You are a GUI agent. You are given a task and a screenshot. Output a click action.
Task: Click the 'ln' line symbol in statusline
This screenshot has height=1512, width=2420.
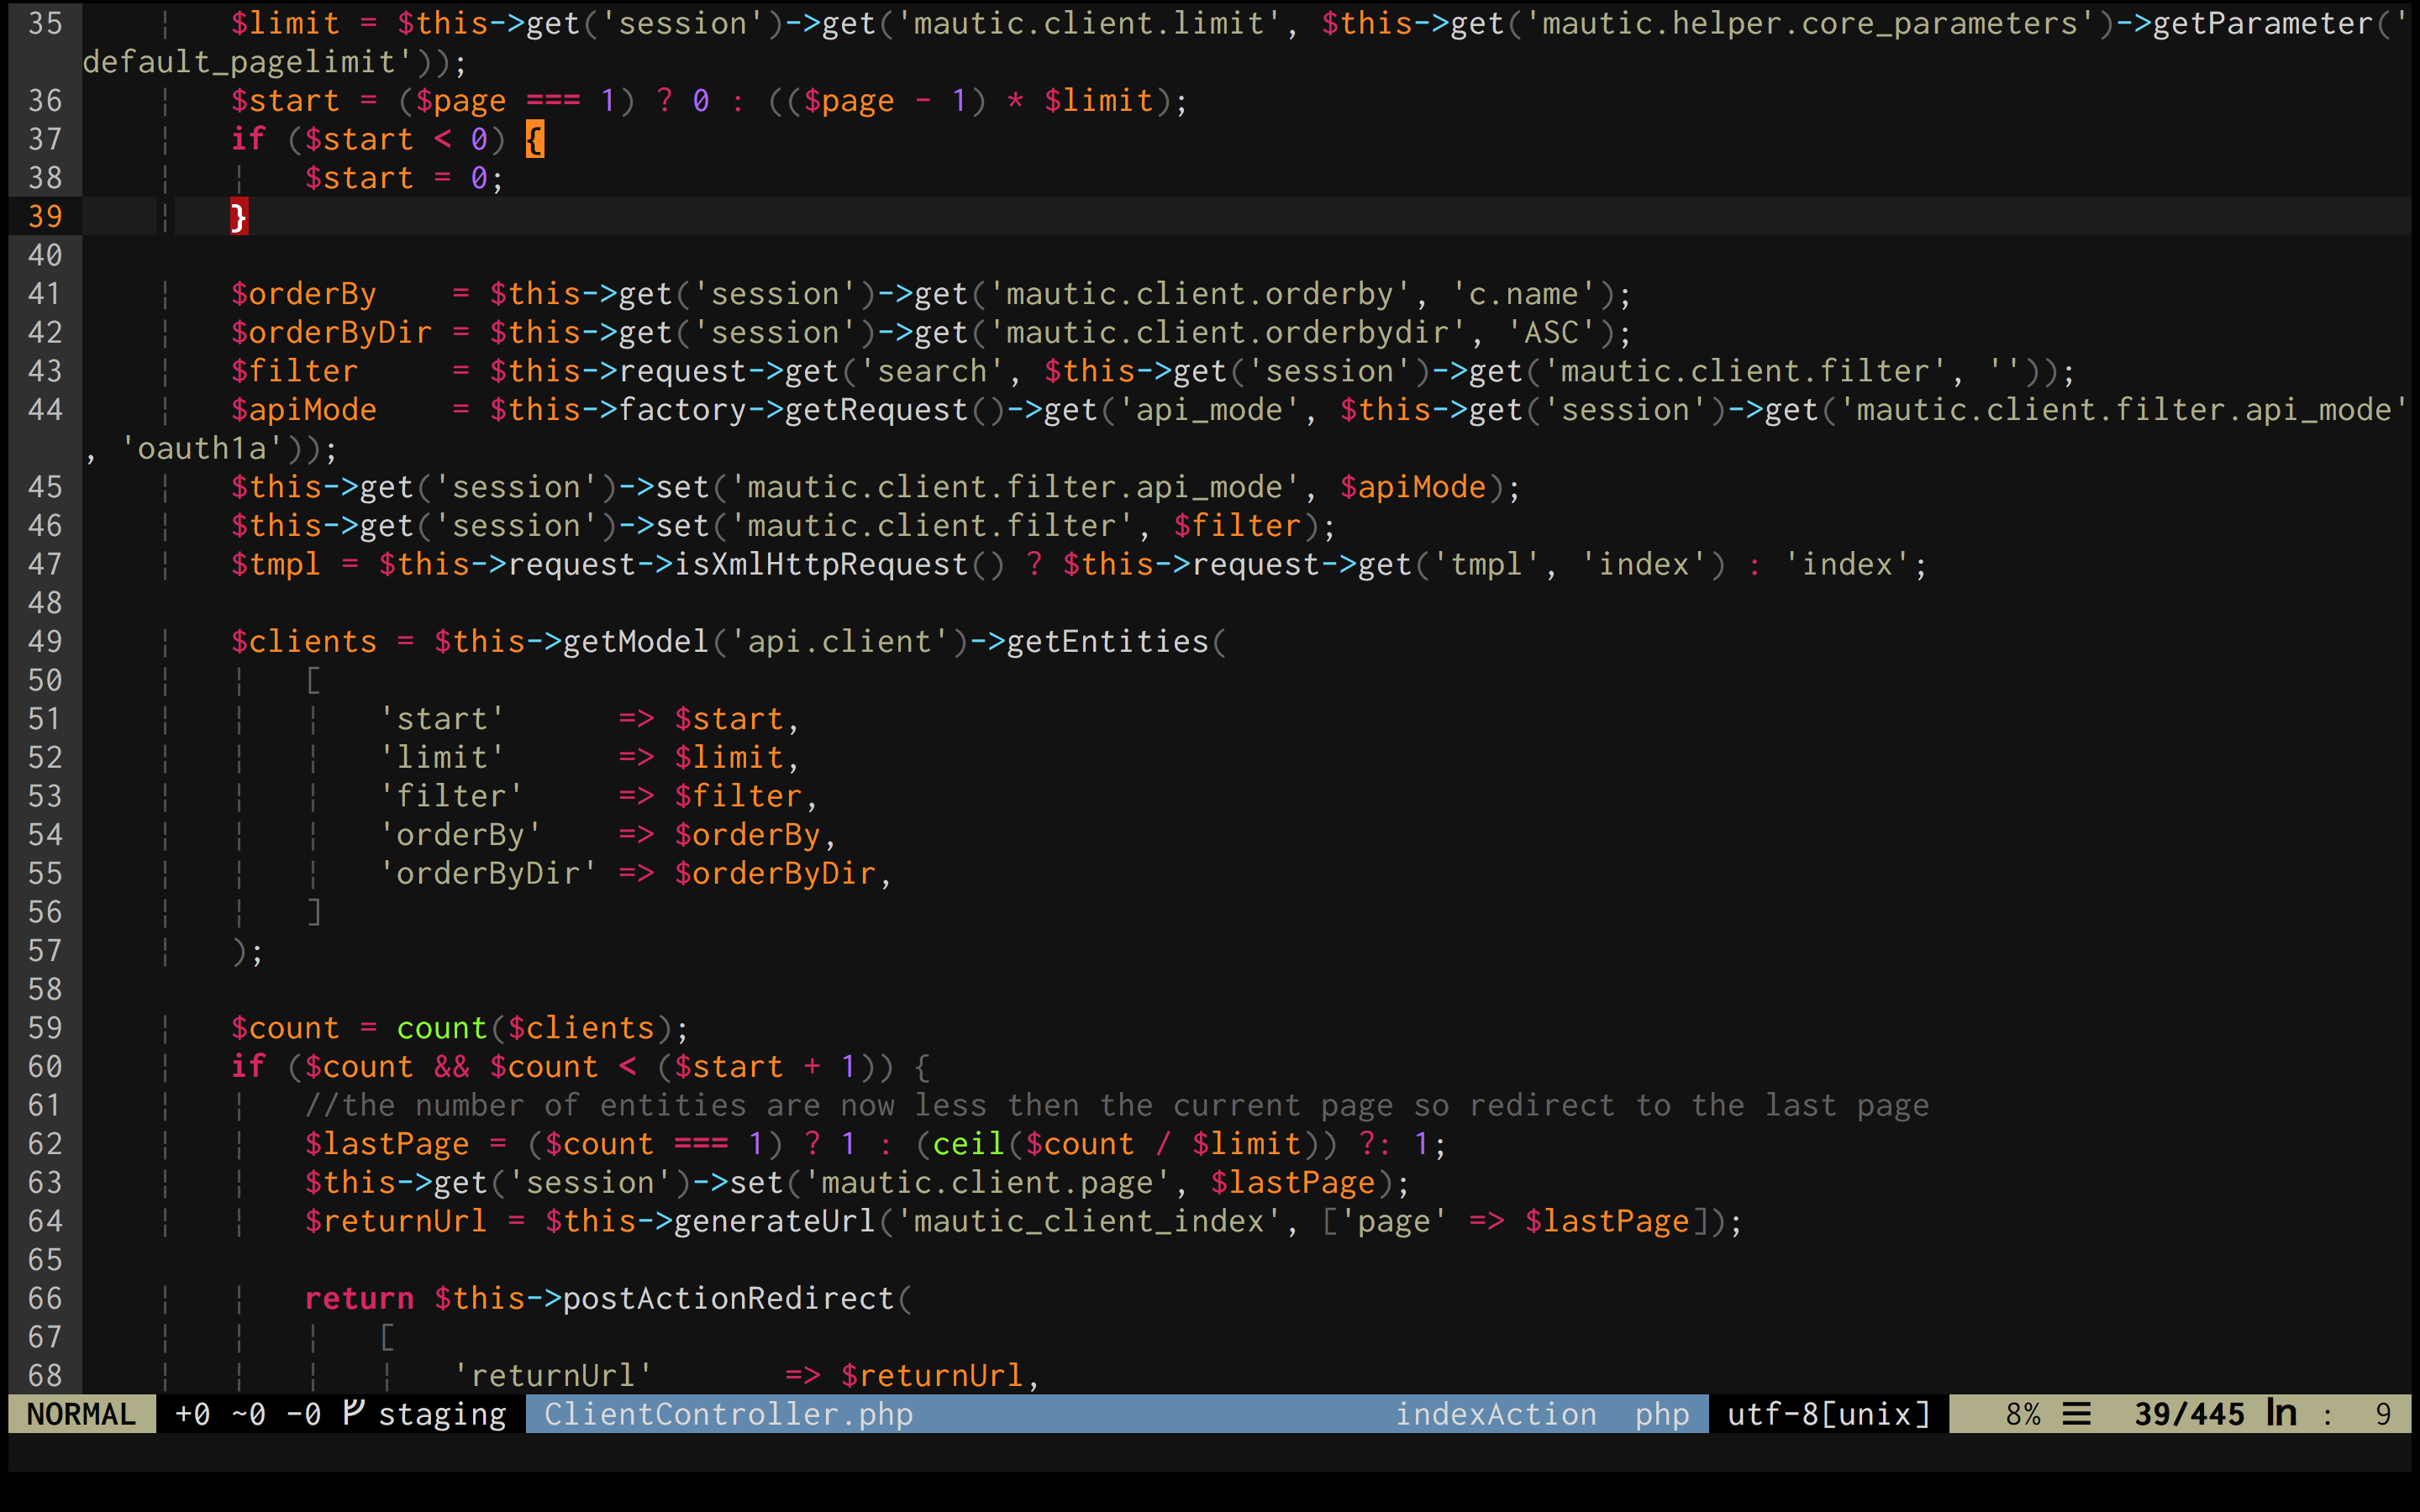tap(2281, 1413)
